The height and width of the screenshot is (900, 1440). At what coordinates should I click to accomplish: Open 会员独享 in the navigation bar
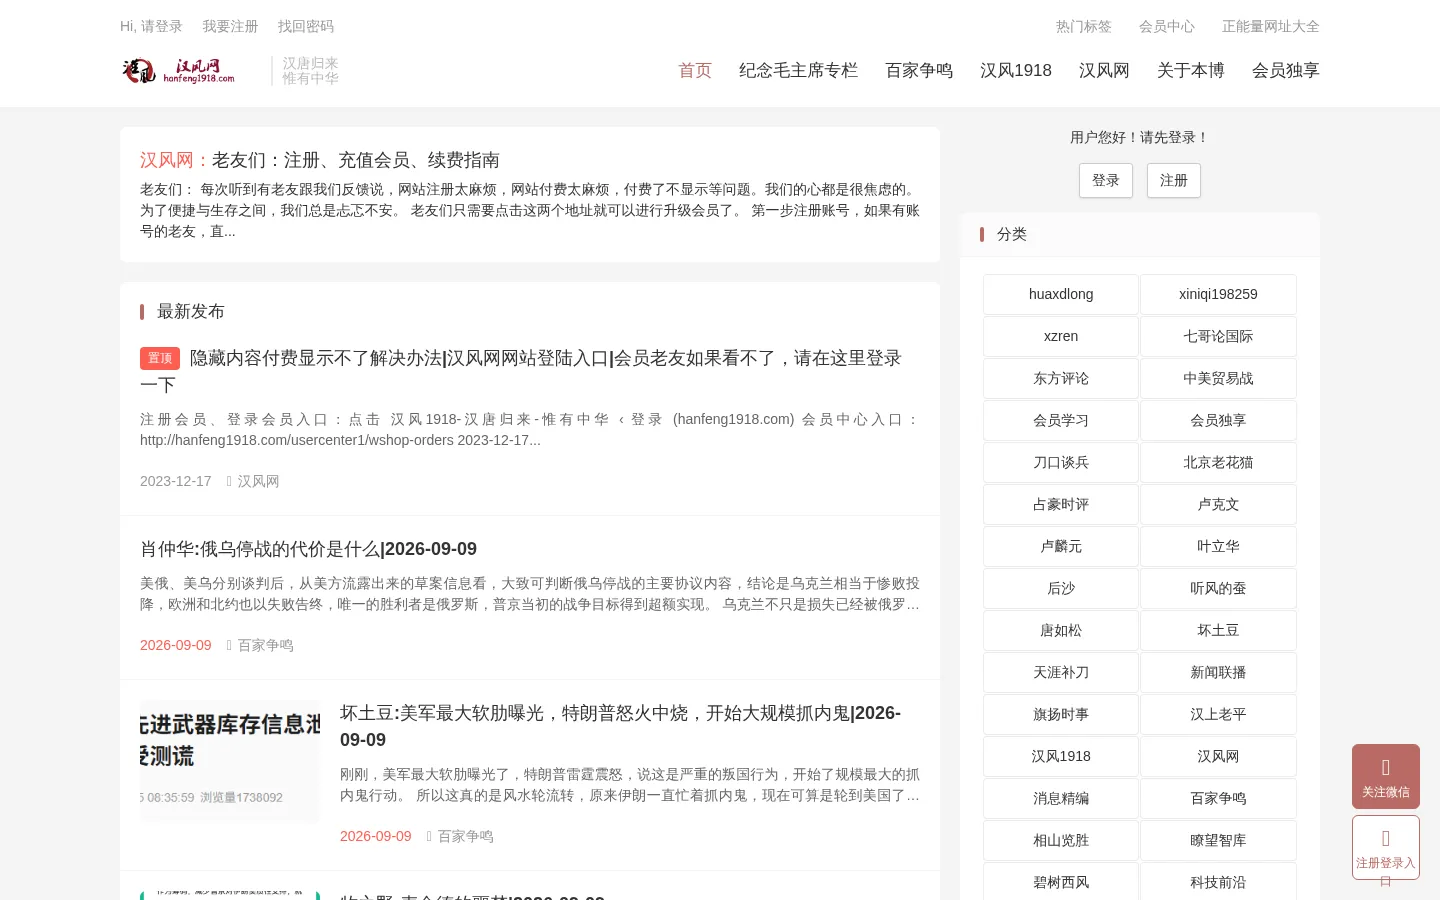coord(1286,71)
